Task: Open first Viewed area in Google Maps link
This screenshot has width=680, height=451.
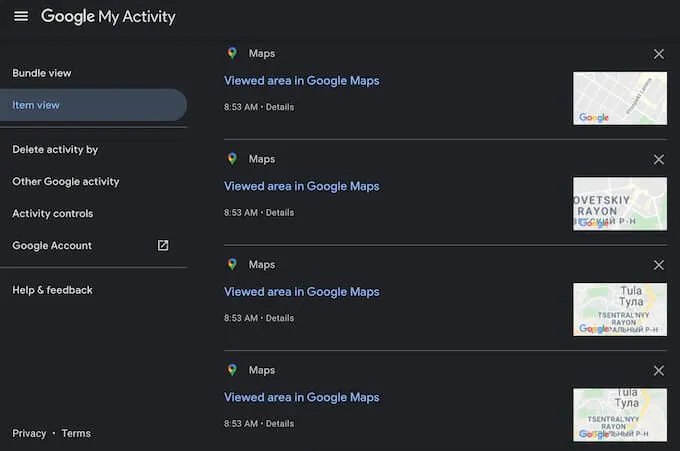Action: 301,81
